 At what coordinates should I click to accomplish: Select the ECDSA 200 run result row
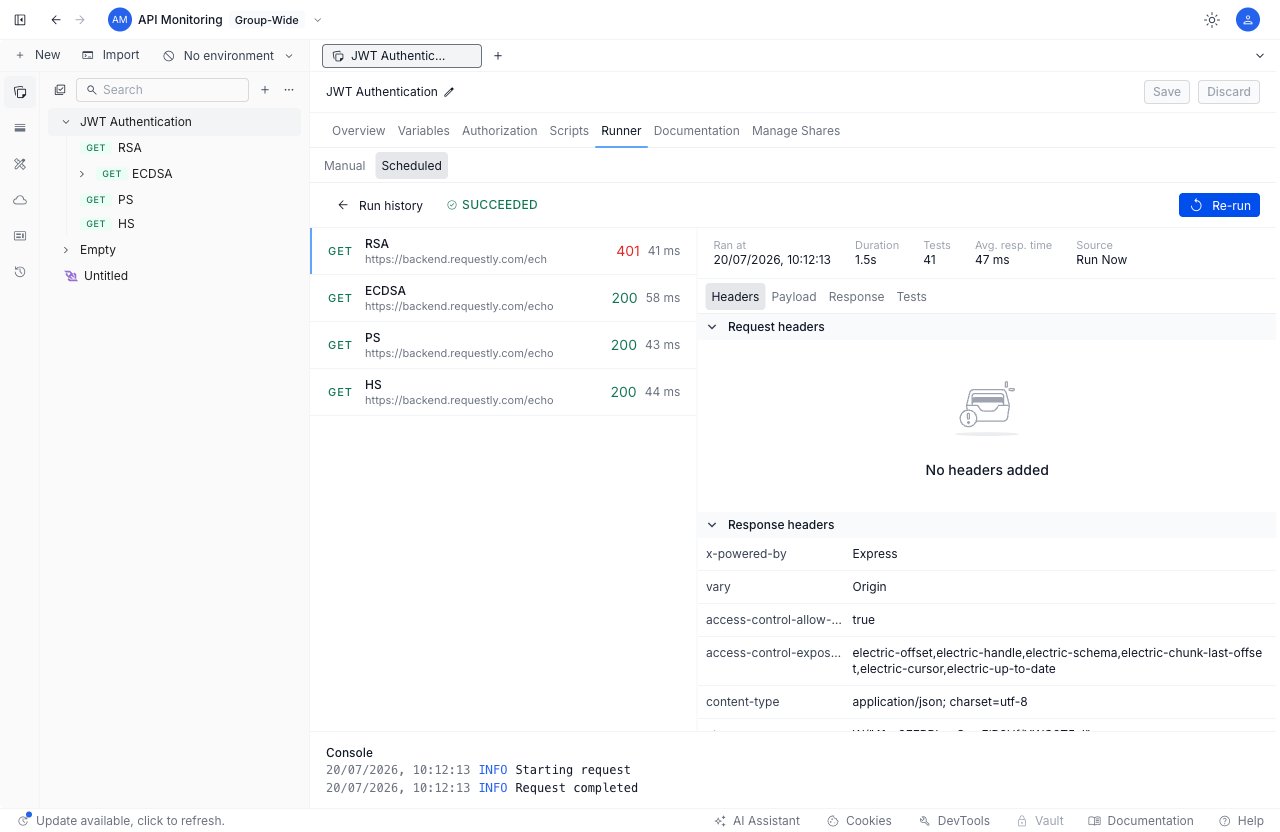coord(503,298)
